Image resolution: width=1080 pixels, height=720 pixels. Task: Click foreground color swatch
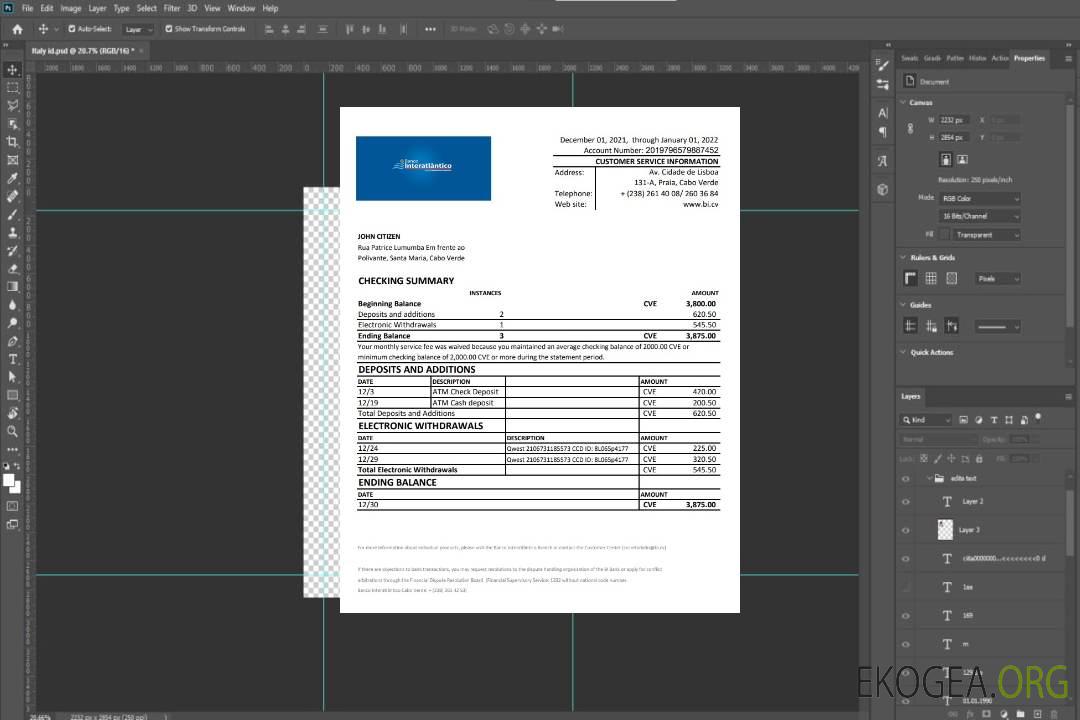[x=9, y=481]
